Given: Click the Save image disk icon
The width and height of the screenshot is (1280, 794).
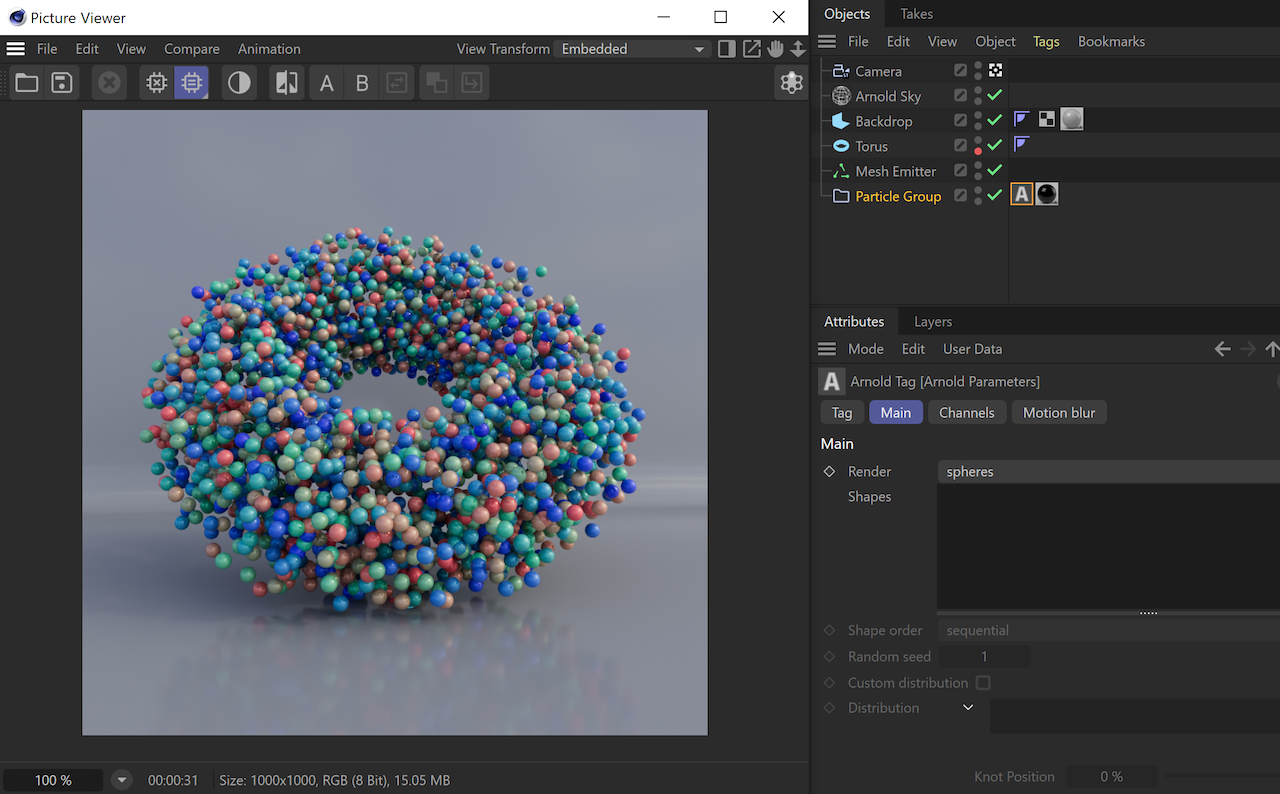Looking at the screenshot, I should tap(62, 83).
